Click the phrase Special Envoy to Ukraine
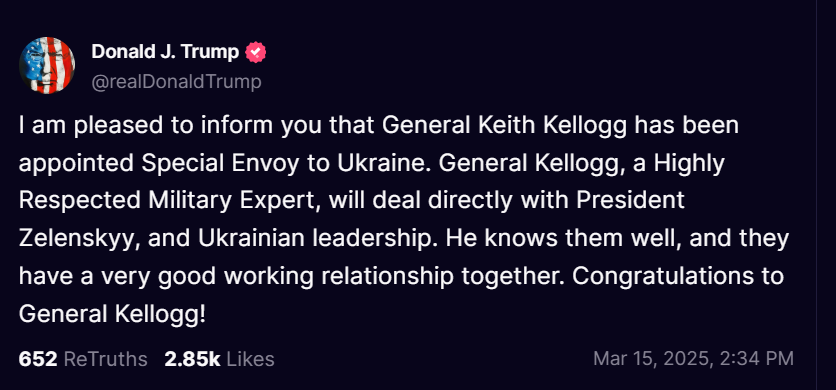Screen dimensions: 836x390 [285, 163]
